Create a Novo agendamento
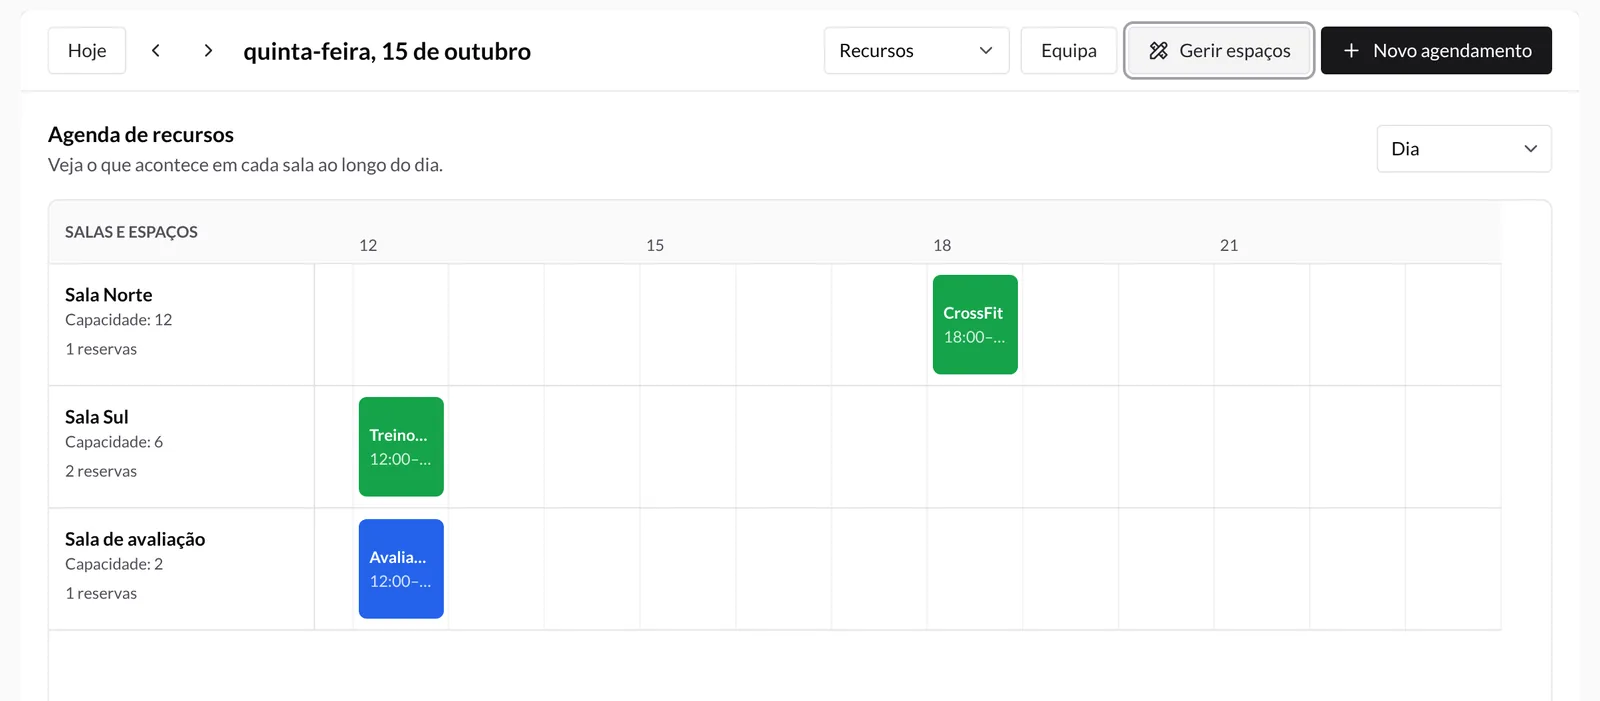The height and width of the screenshot is (701, 1600). coord(1436,50)
